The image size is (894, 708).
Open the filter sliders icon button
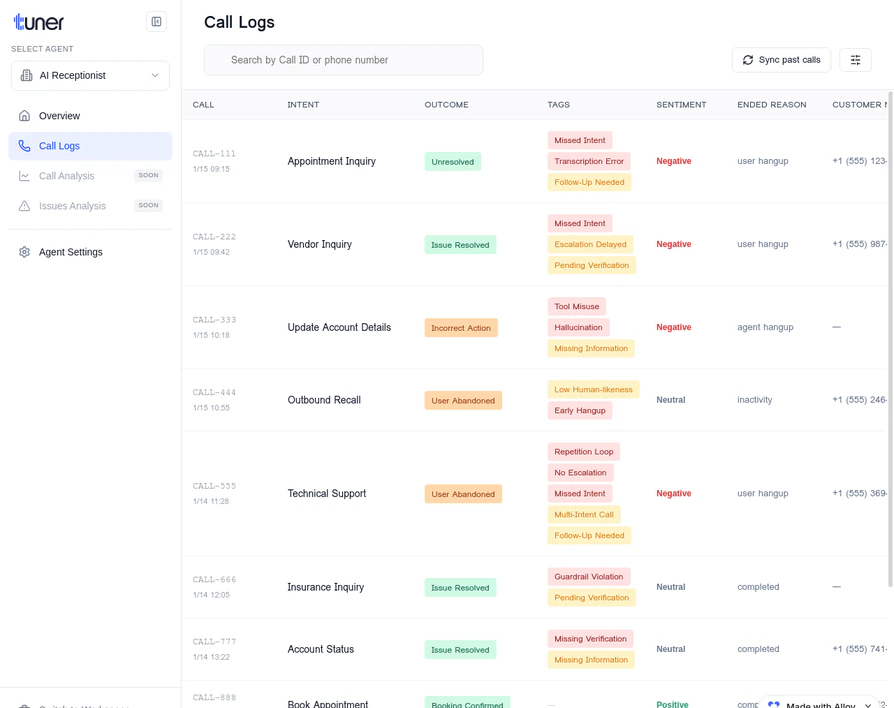[855, 60]
